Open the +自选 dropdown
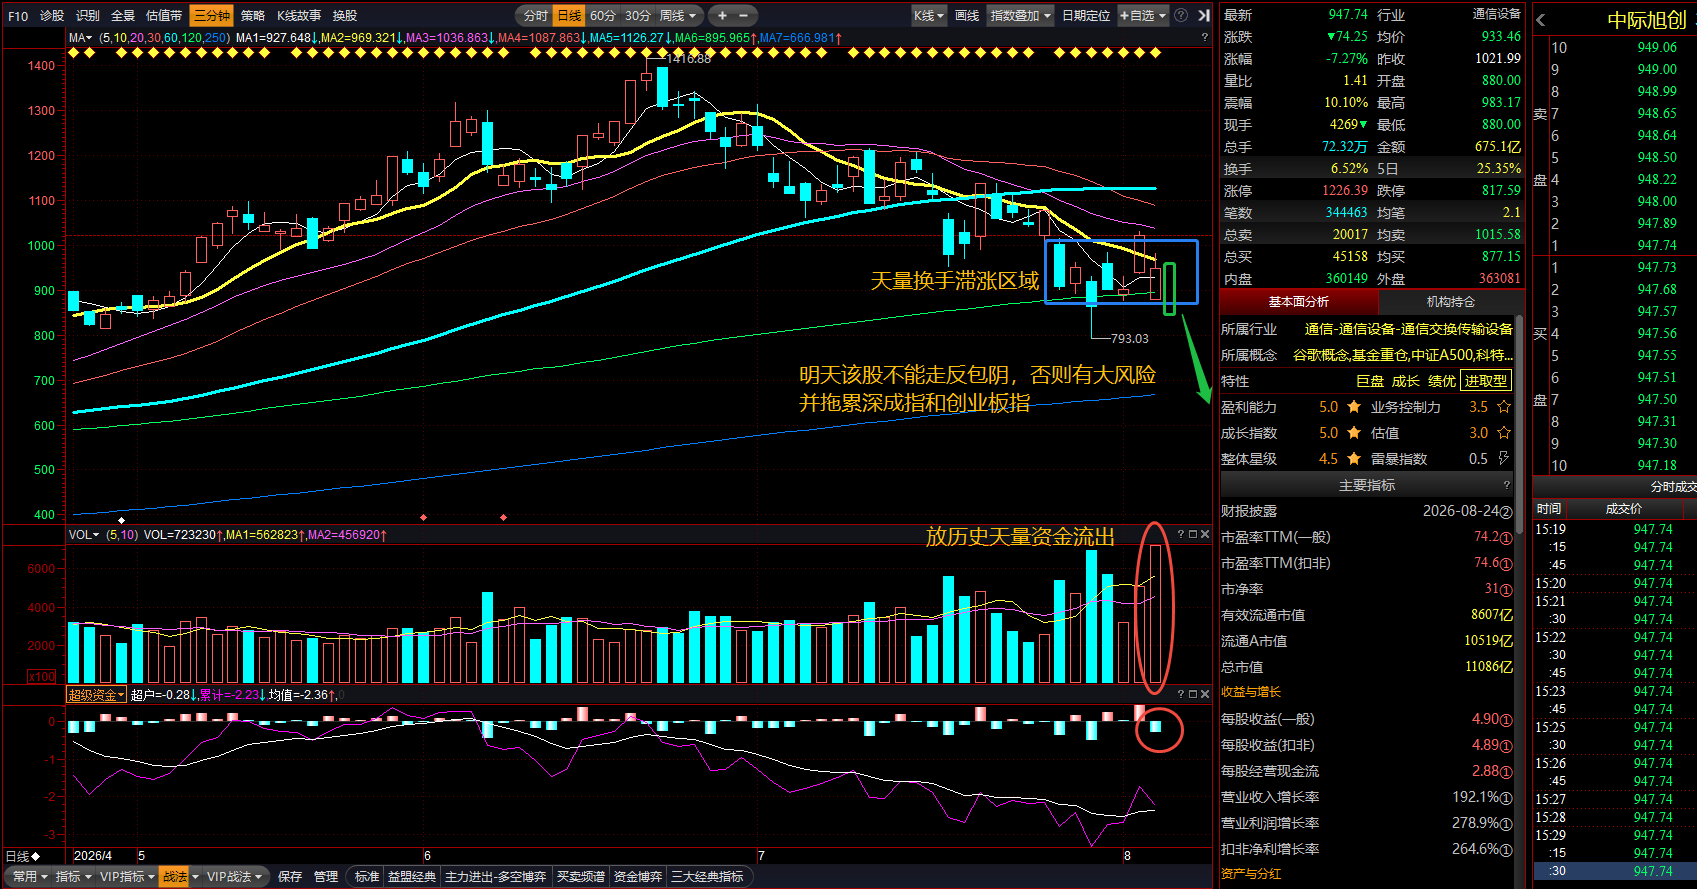Viewport: 1697px width, 889px height. tap(1143, 15)
